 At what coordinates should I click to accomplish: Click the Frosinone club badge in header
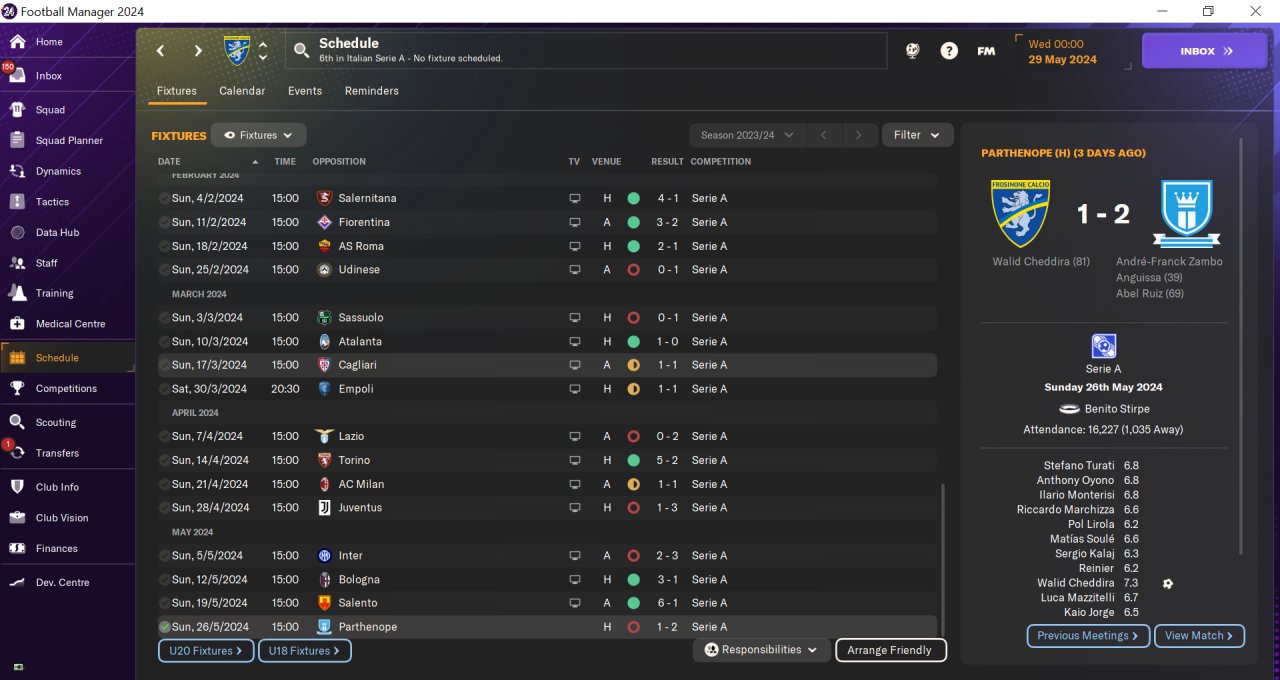click(x=237, y=50)
